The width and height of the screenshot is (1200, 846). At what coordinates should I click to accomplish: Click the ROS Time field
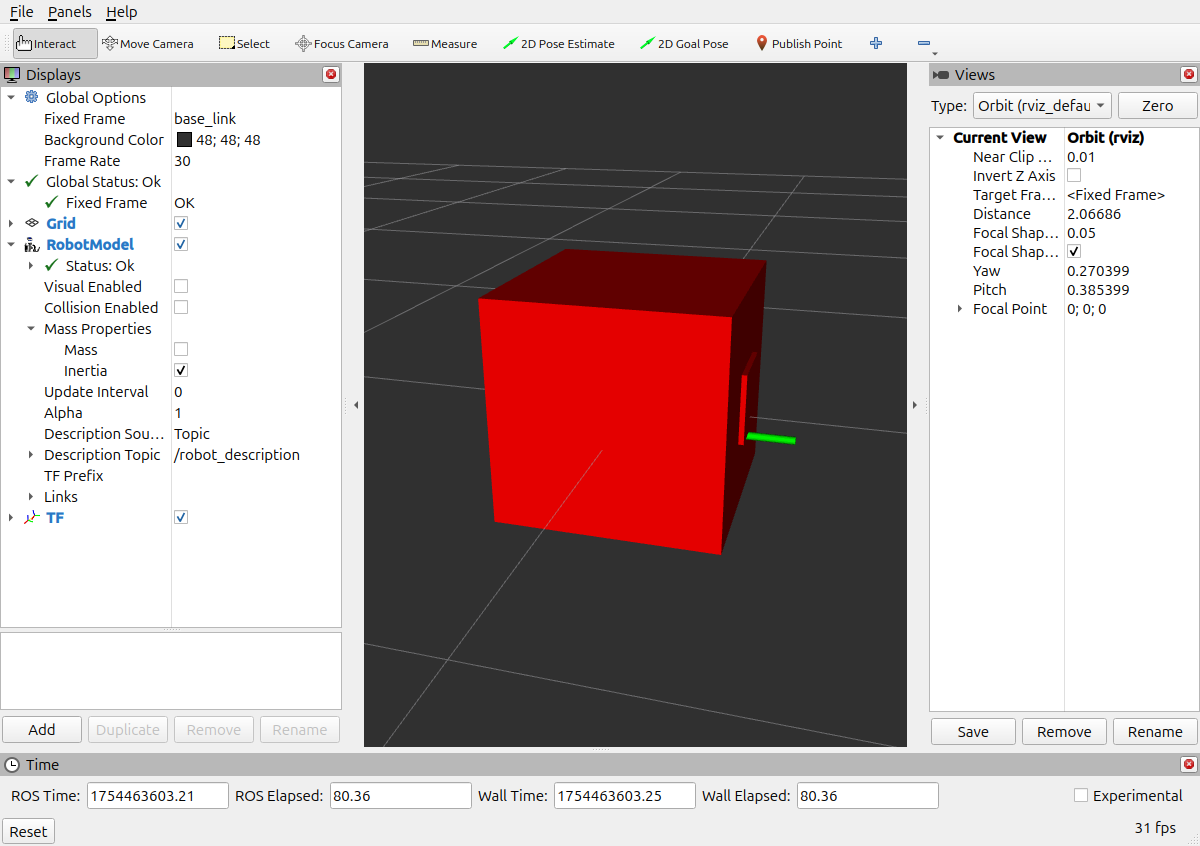[x=158, y=796]
